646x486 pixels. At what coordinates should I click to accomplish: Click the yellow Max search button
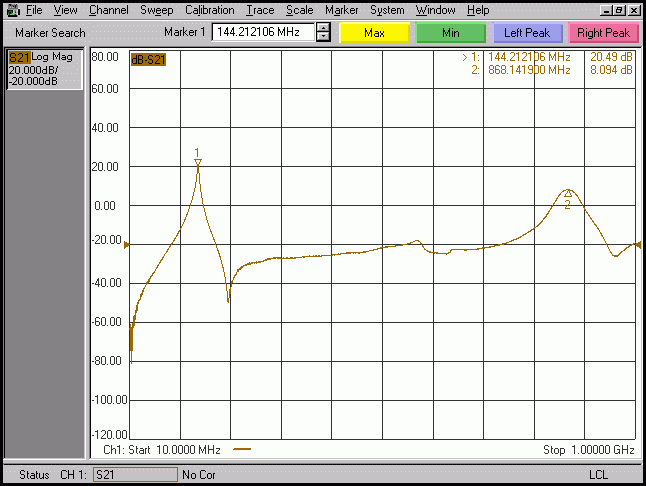point(374,33)
